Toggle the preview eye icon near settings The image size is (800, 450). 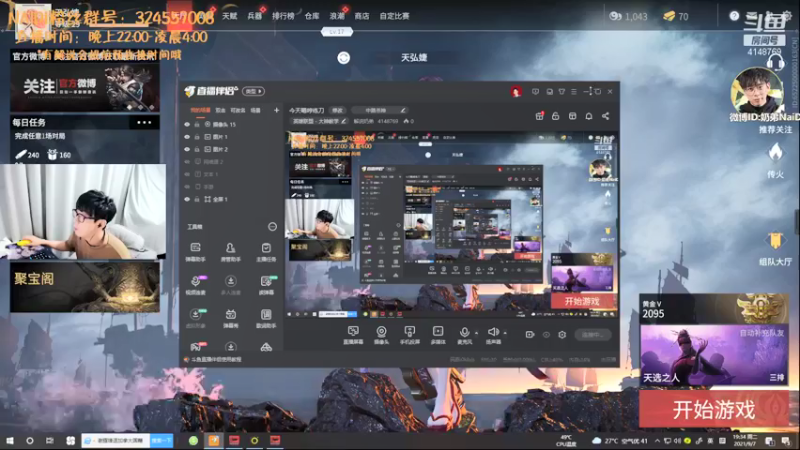click(546, 335)
